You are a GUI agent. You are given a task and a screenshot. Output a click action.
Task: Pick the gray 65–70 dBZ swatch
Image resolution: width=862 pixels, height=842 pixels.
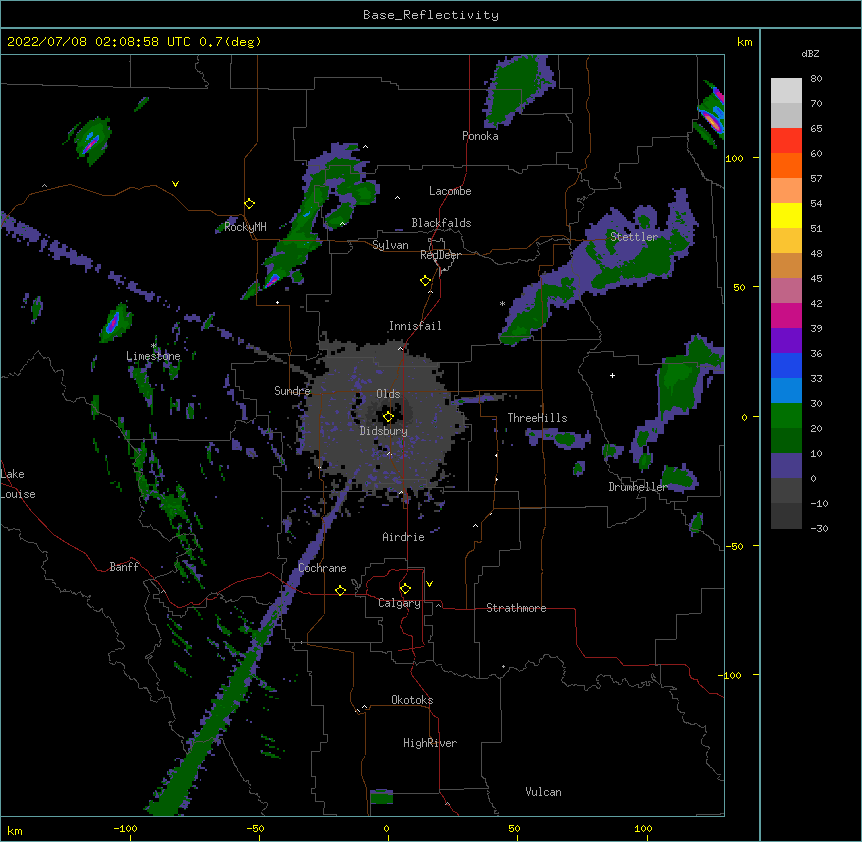[x=786, y=115]
